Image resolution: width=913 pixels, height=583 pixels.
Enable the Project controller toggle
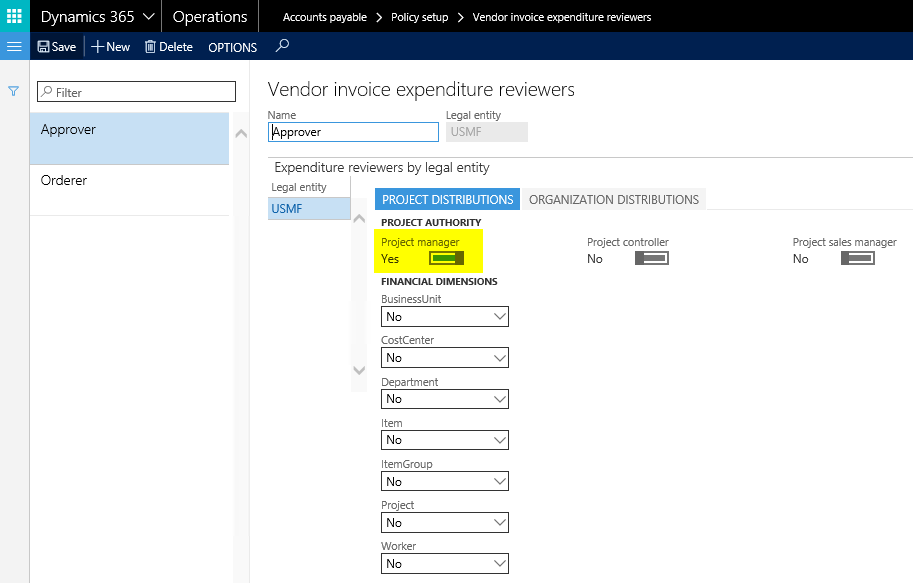click(652, 259)
